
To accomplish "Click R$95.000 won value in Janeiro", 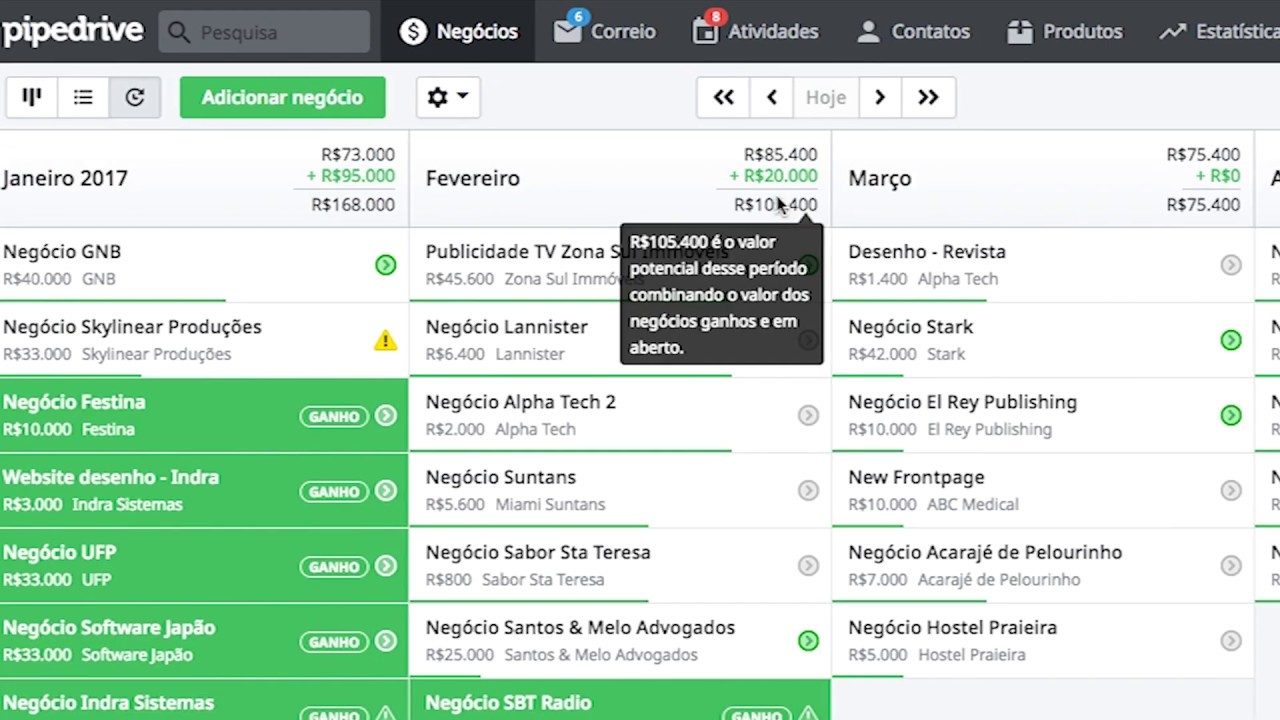I will click(x=350, y=176).
